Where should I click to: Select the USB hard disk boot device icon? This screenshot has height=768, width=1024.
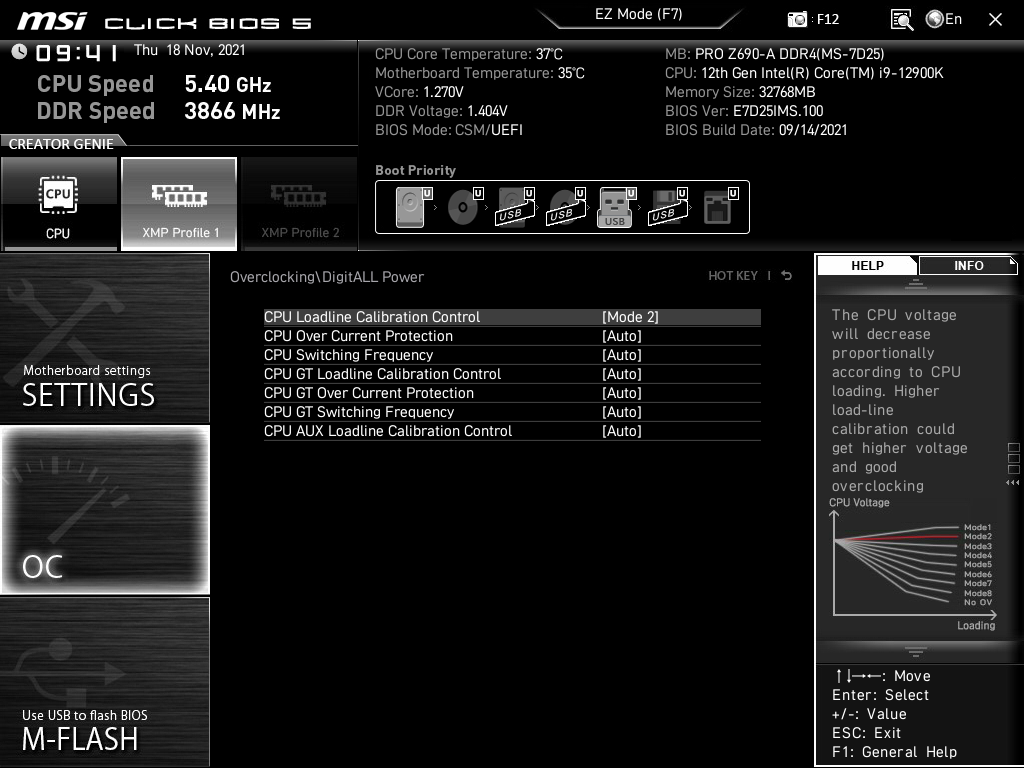(x=515, y=207)
